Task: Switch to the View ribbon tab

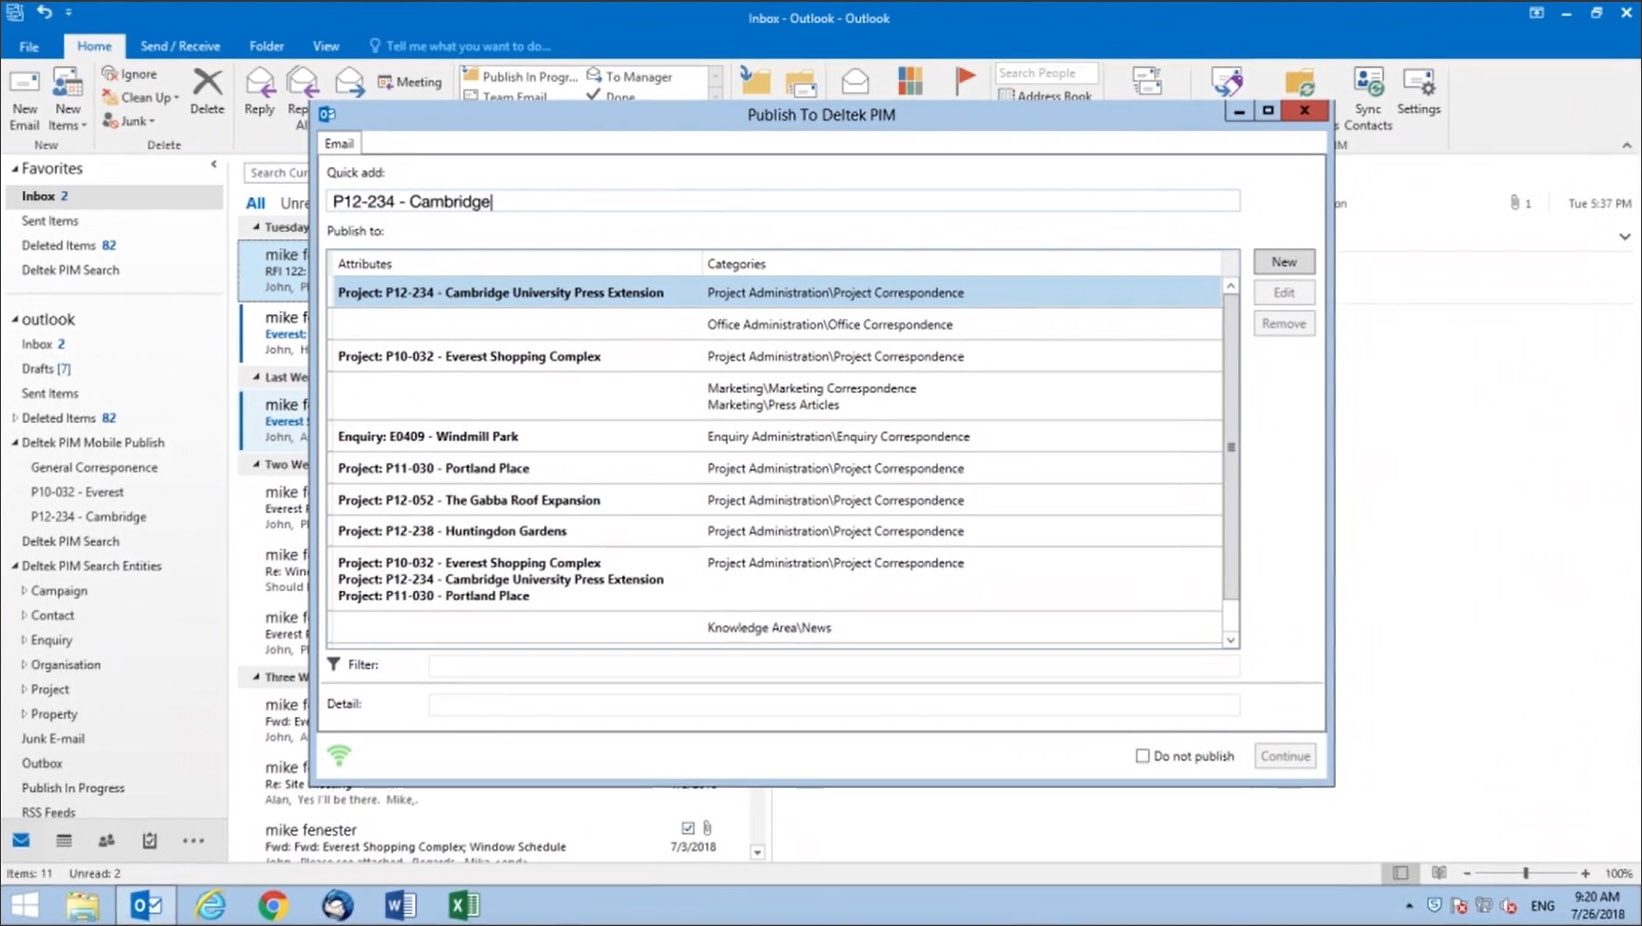Action: coord(326,46)
